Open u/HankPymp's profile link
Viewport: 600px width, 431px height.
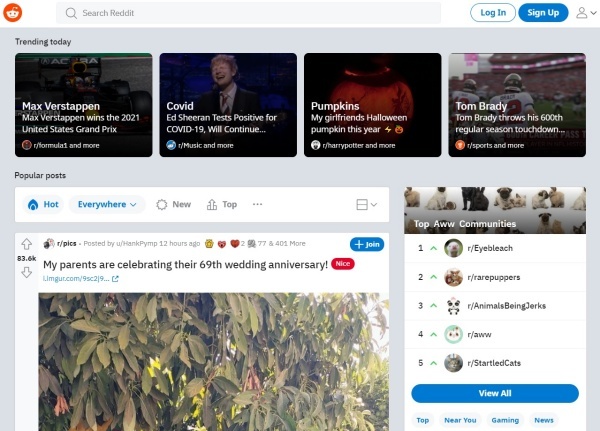tap(137, 243)
